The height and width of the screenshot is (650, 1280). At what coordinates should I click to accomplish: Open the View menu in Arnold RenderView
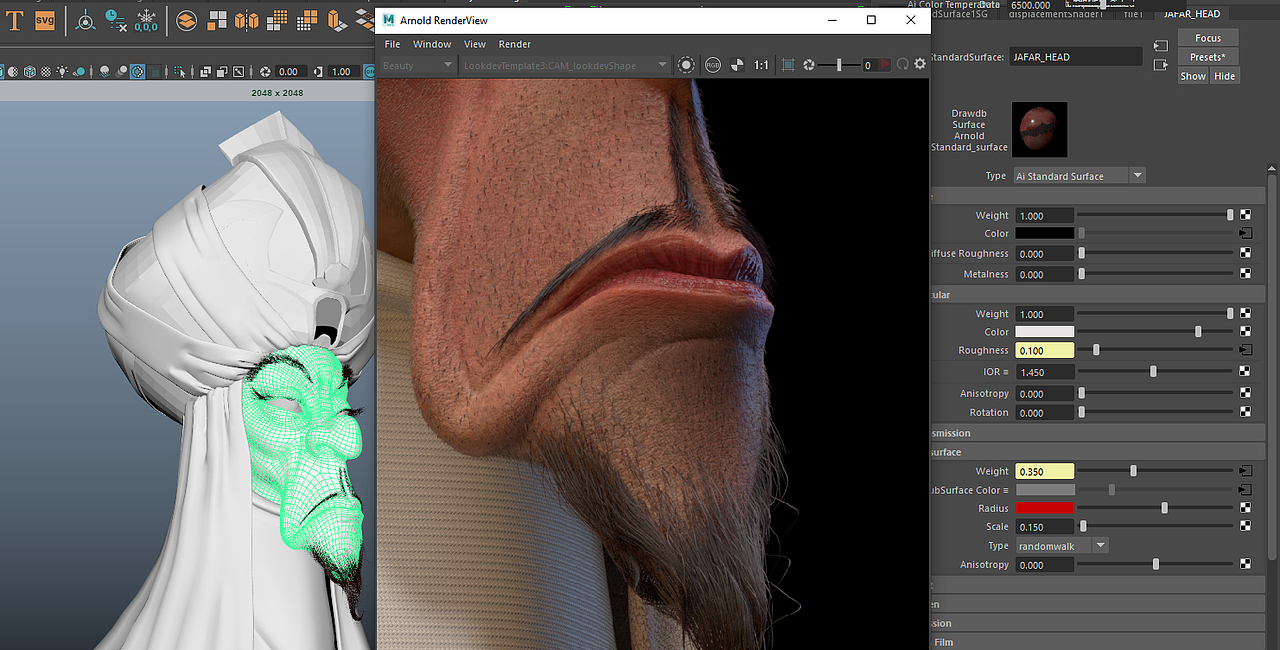click(x=475, y=44)
